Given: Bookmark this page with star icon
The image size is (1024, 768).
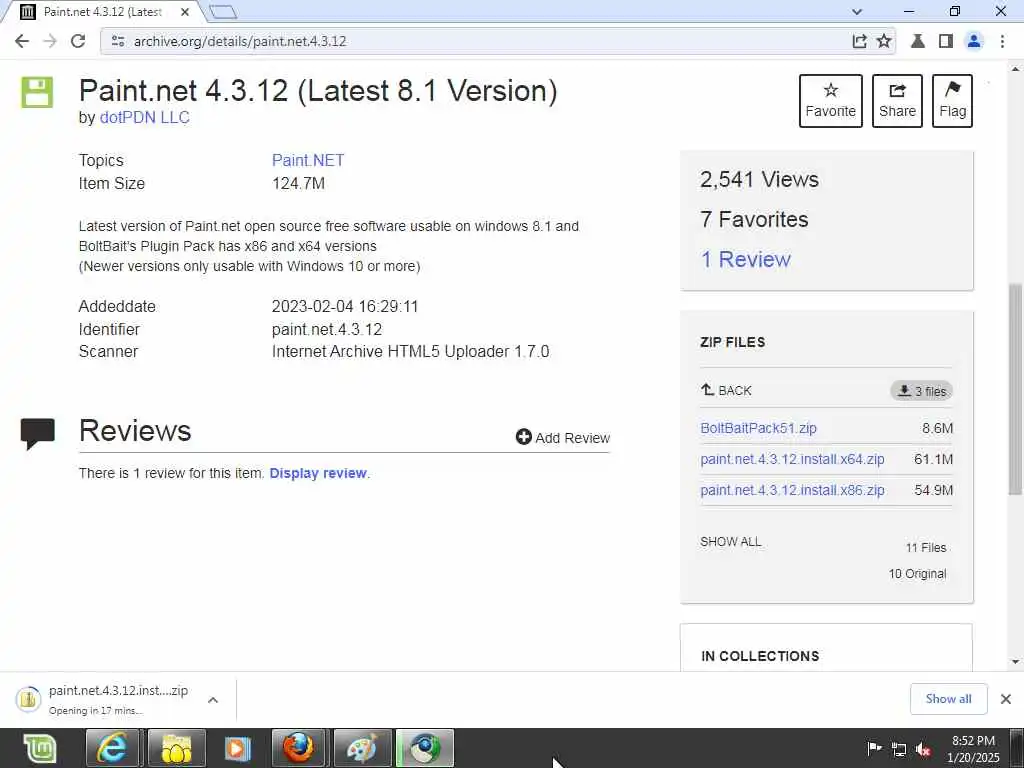Looking at the screenshot, I should point(884,41).
